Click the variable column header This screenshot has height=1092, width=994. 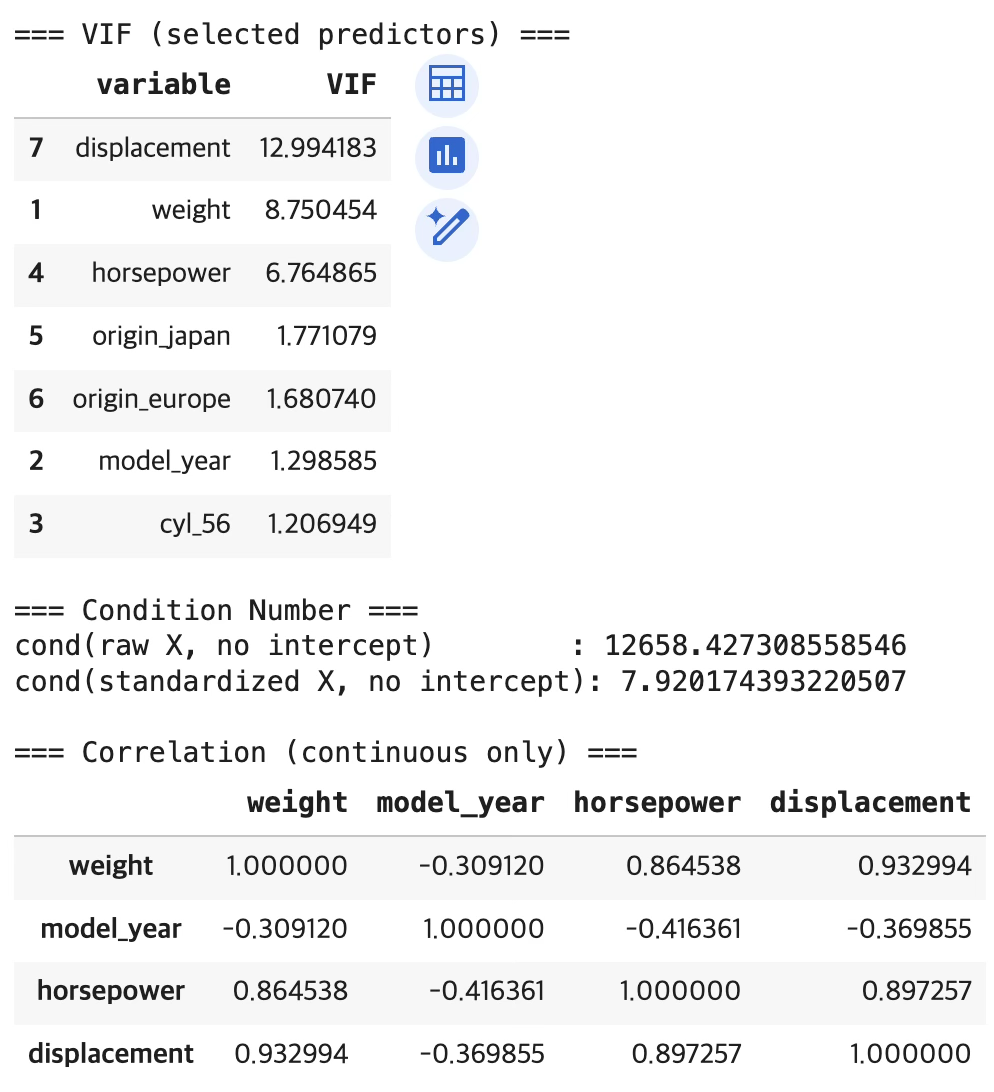pos(163,84)
